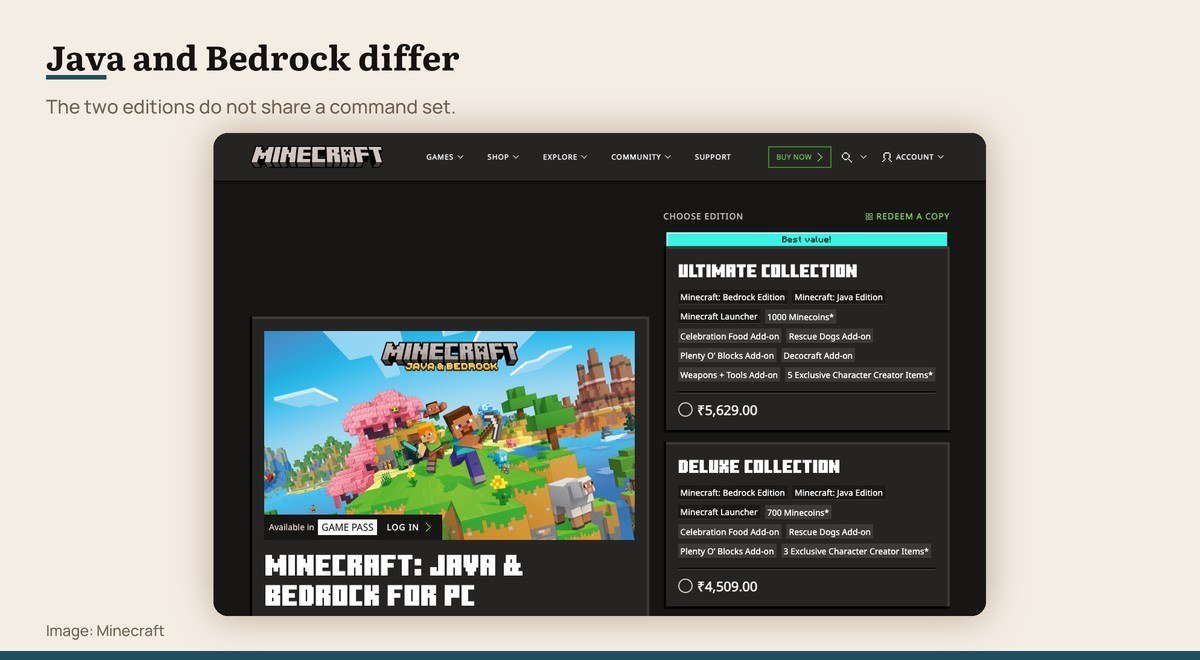Click the Minecraft logo in the header
This screenshot has width=1200, height=660.
pos(317,157)
